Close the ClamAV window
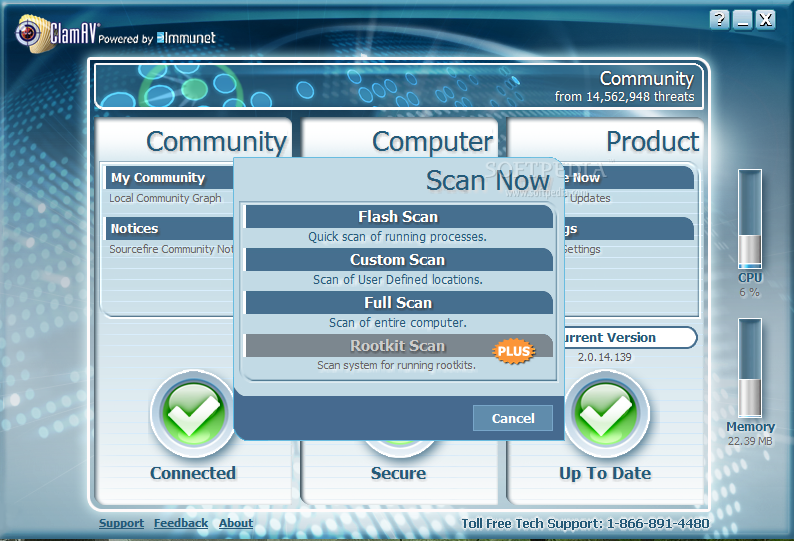Viewport: 794px width, 541px height. tap(765, 20)
